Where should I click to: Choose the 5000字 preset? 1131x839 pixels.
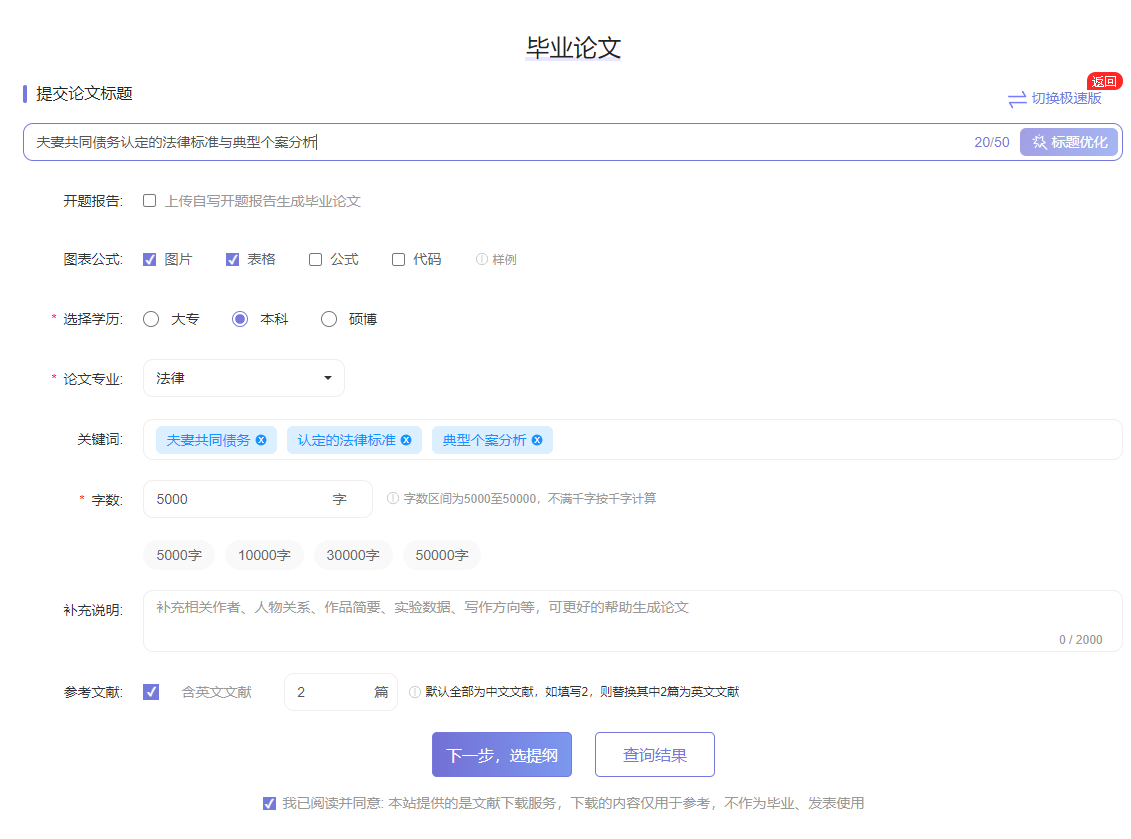[x=179, y=555]
